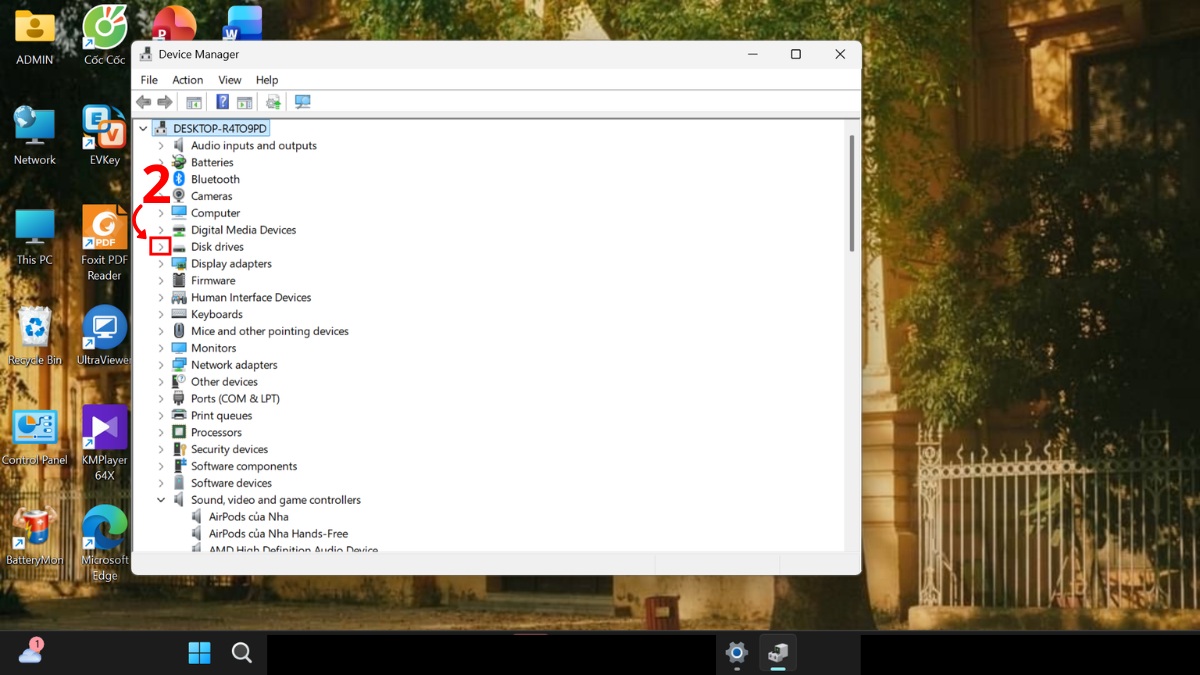Open the Action menu
This screenshot has width=1200, height=675.
point(187,80)
